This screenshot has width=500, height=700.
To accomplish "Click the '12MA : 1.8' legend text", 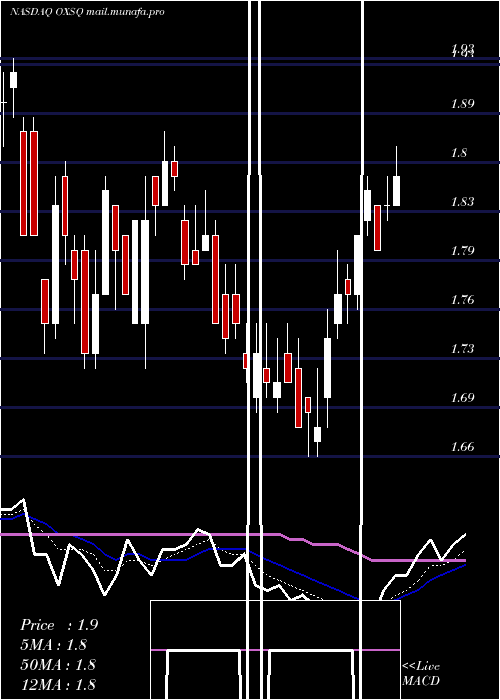I will point(58,684).
